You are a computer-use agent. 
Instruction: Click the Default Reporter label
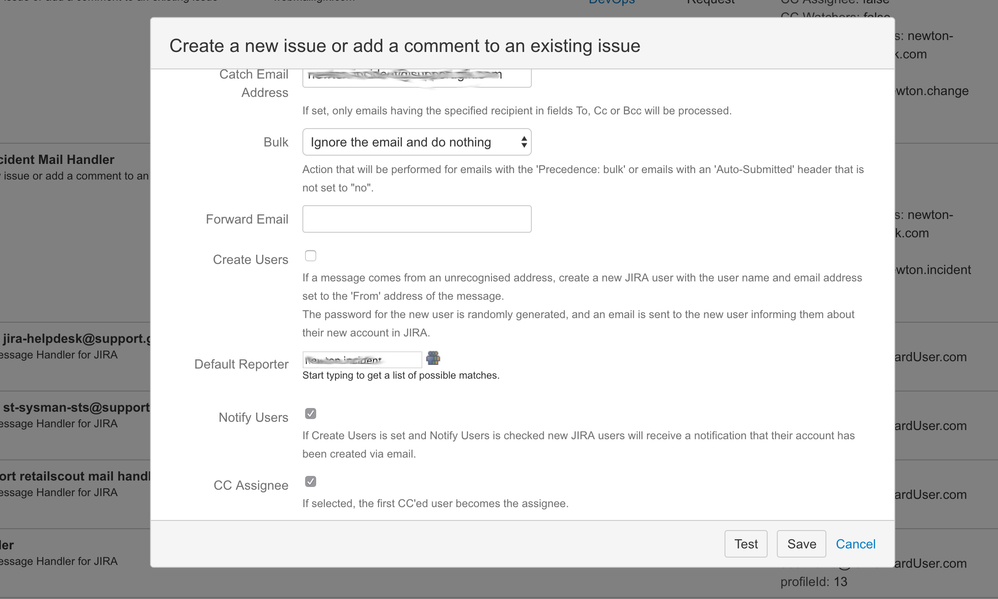241,364
